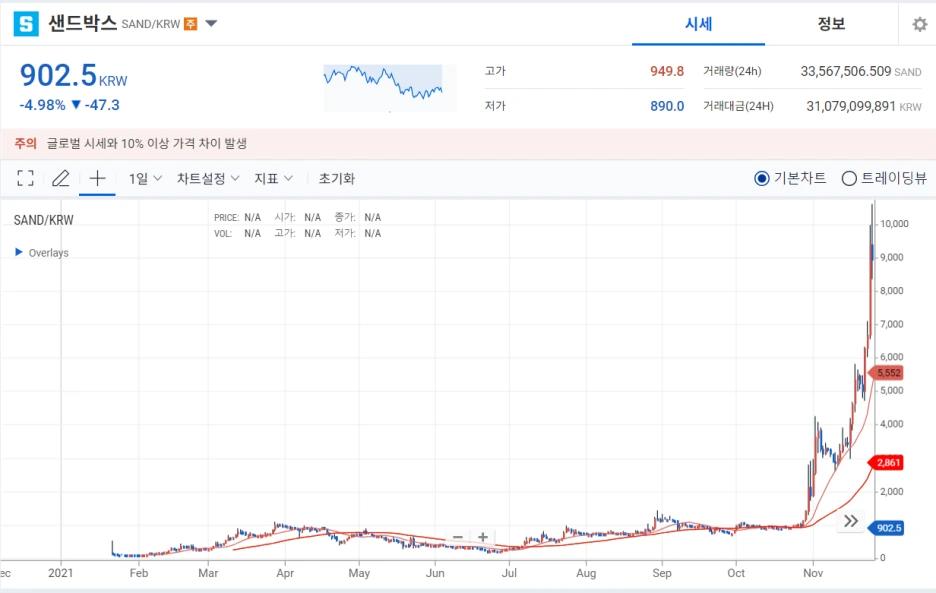Open the 차트설정 dropdown
The width and height of the screenshot is (936, 593).
pyautogui.click(x=208, y=179)
